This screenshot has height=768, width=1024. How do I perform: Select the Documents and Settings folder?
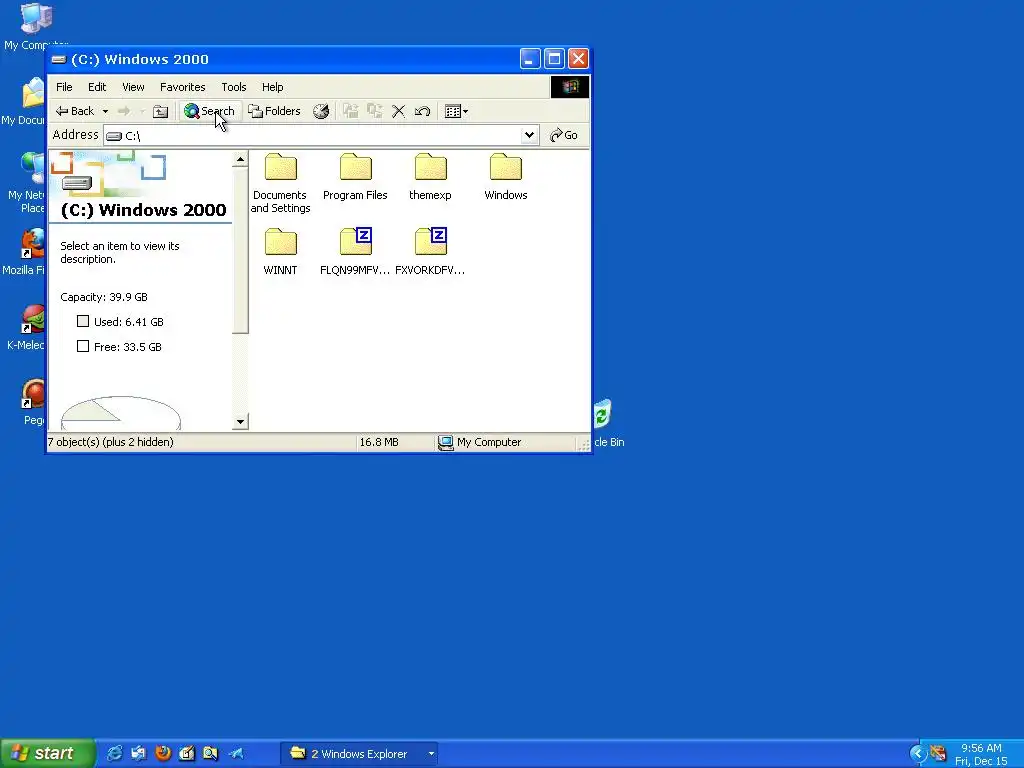pos(280,184)
